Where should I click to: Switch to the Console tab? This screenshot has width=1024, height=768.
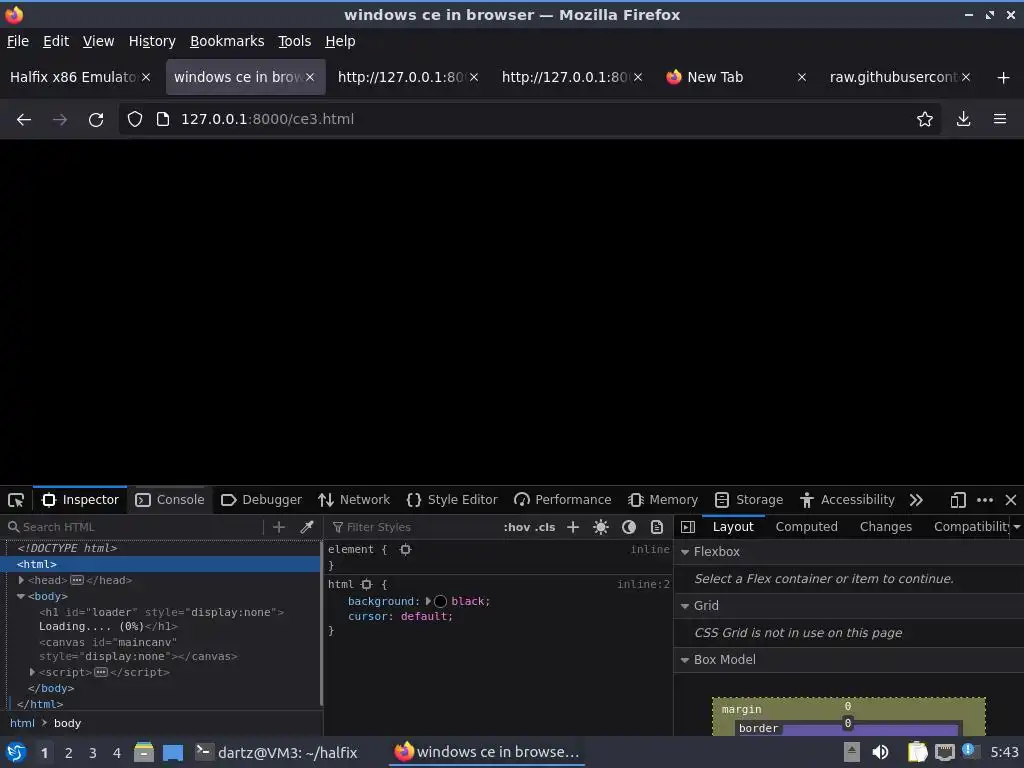170,500
